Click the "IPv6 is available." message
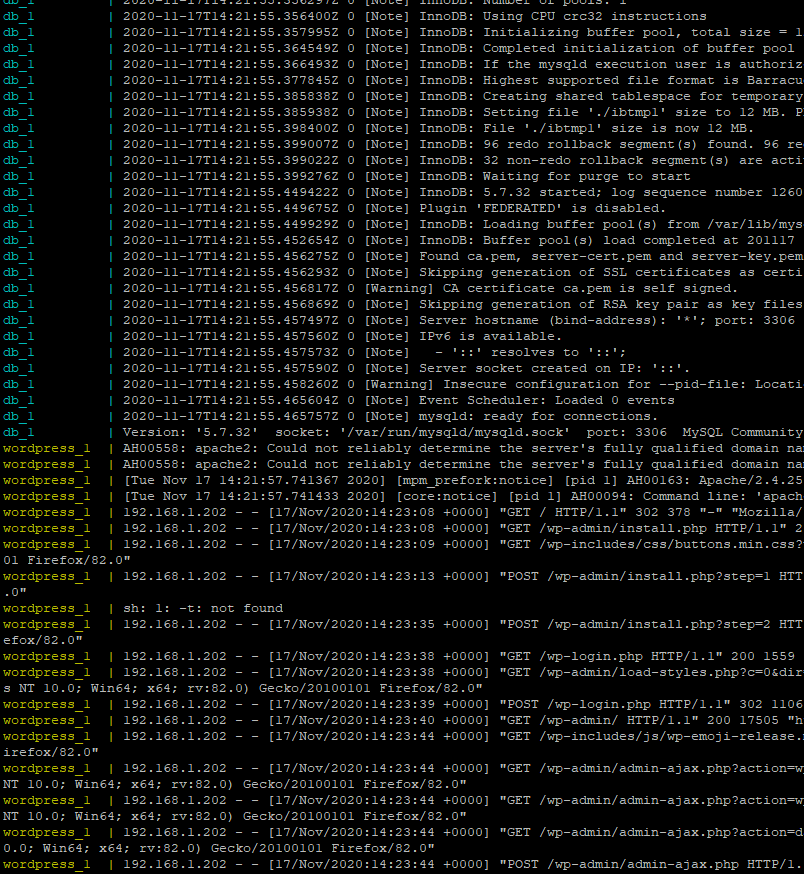This screenshot has height=874, width=804. pos(490,337)
